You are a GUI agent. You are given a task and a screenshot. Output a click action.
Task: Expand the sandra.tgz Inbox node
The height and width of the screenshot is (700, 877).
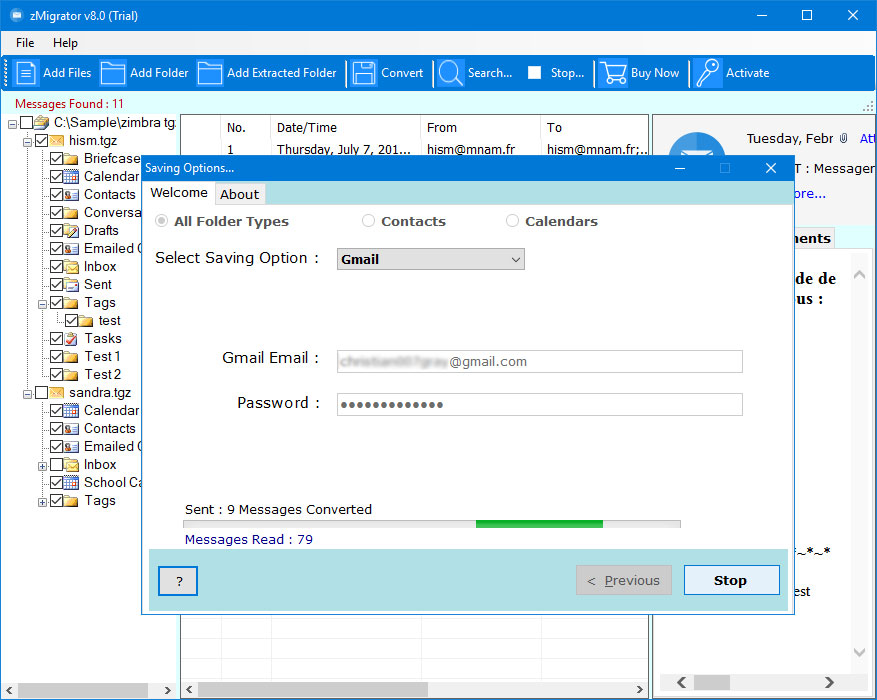42,466
